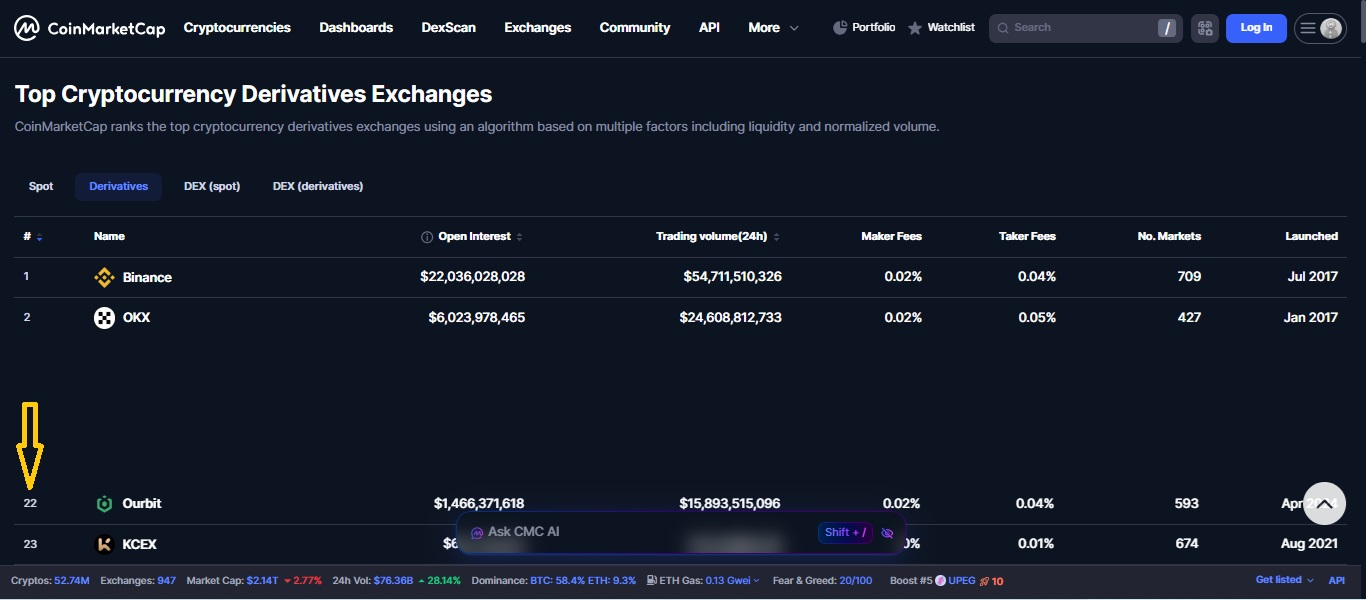Hide the Ask CMC AI bar
The width and height of the screenshot is (1366, 600).
point(887,533)
